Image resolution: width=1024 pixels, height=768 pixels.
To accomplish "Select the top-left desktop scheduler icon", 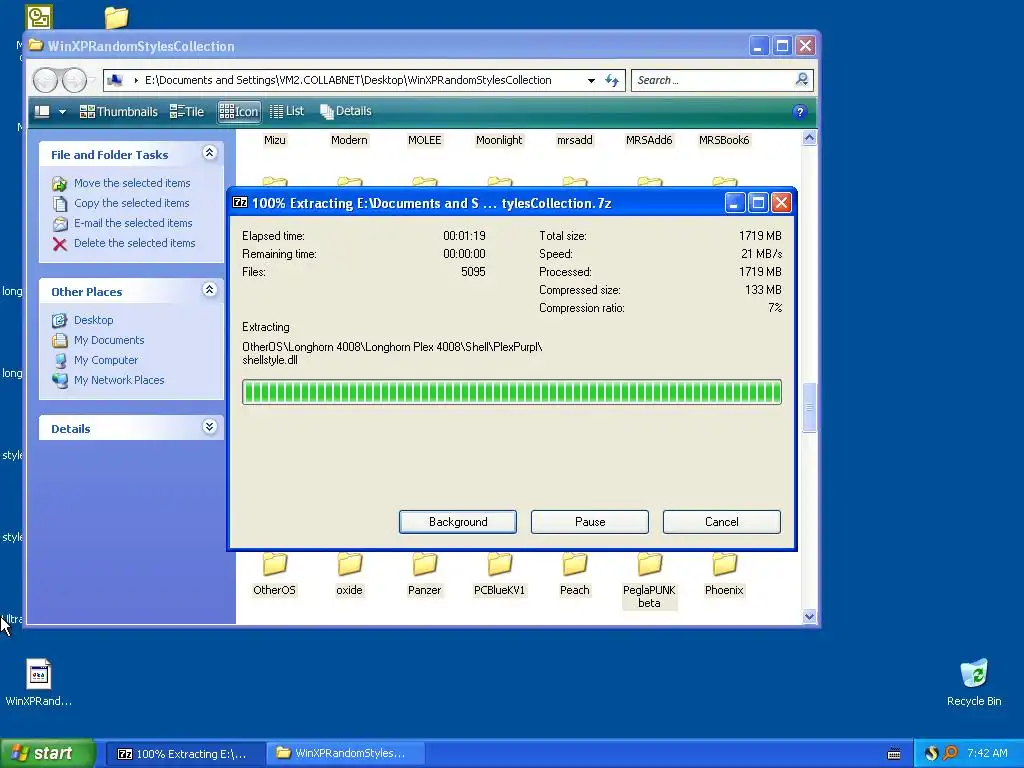I will point(39,17).
